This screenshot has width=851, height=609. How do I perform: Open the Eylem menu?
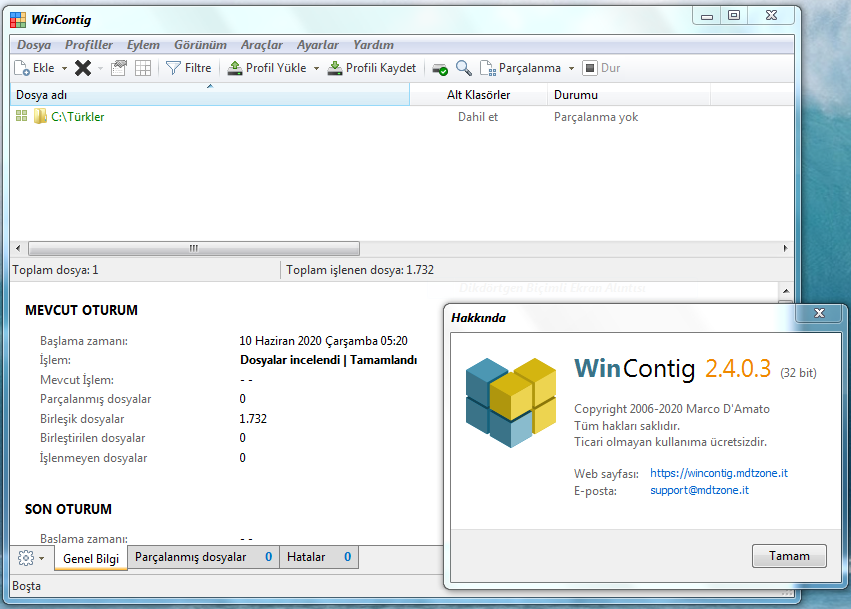[x=143, y=45]
